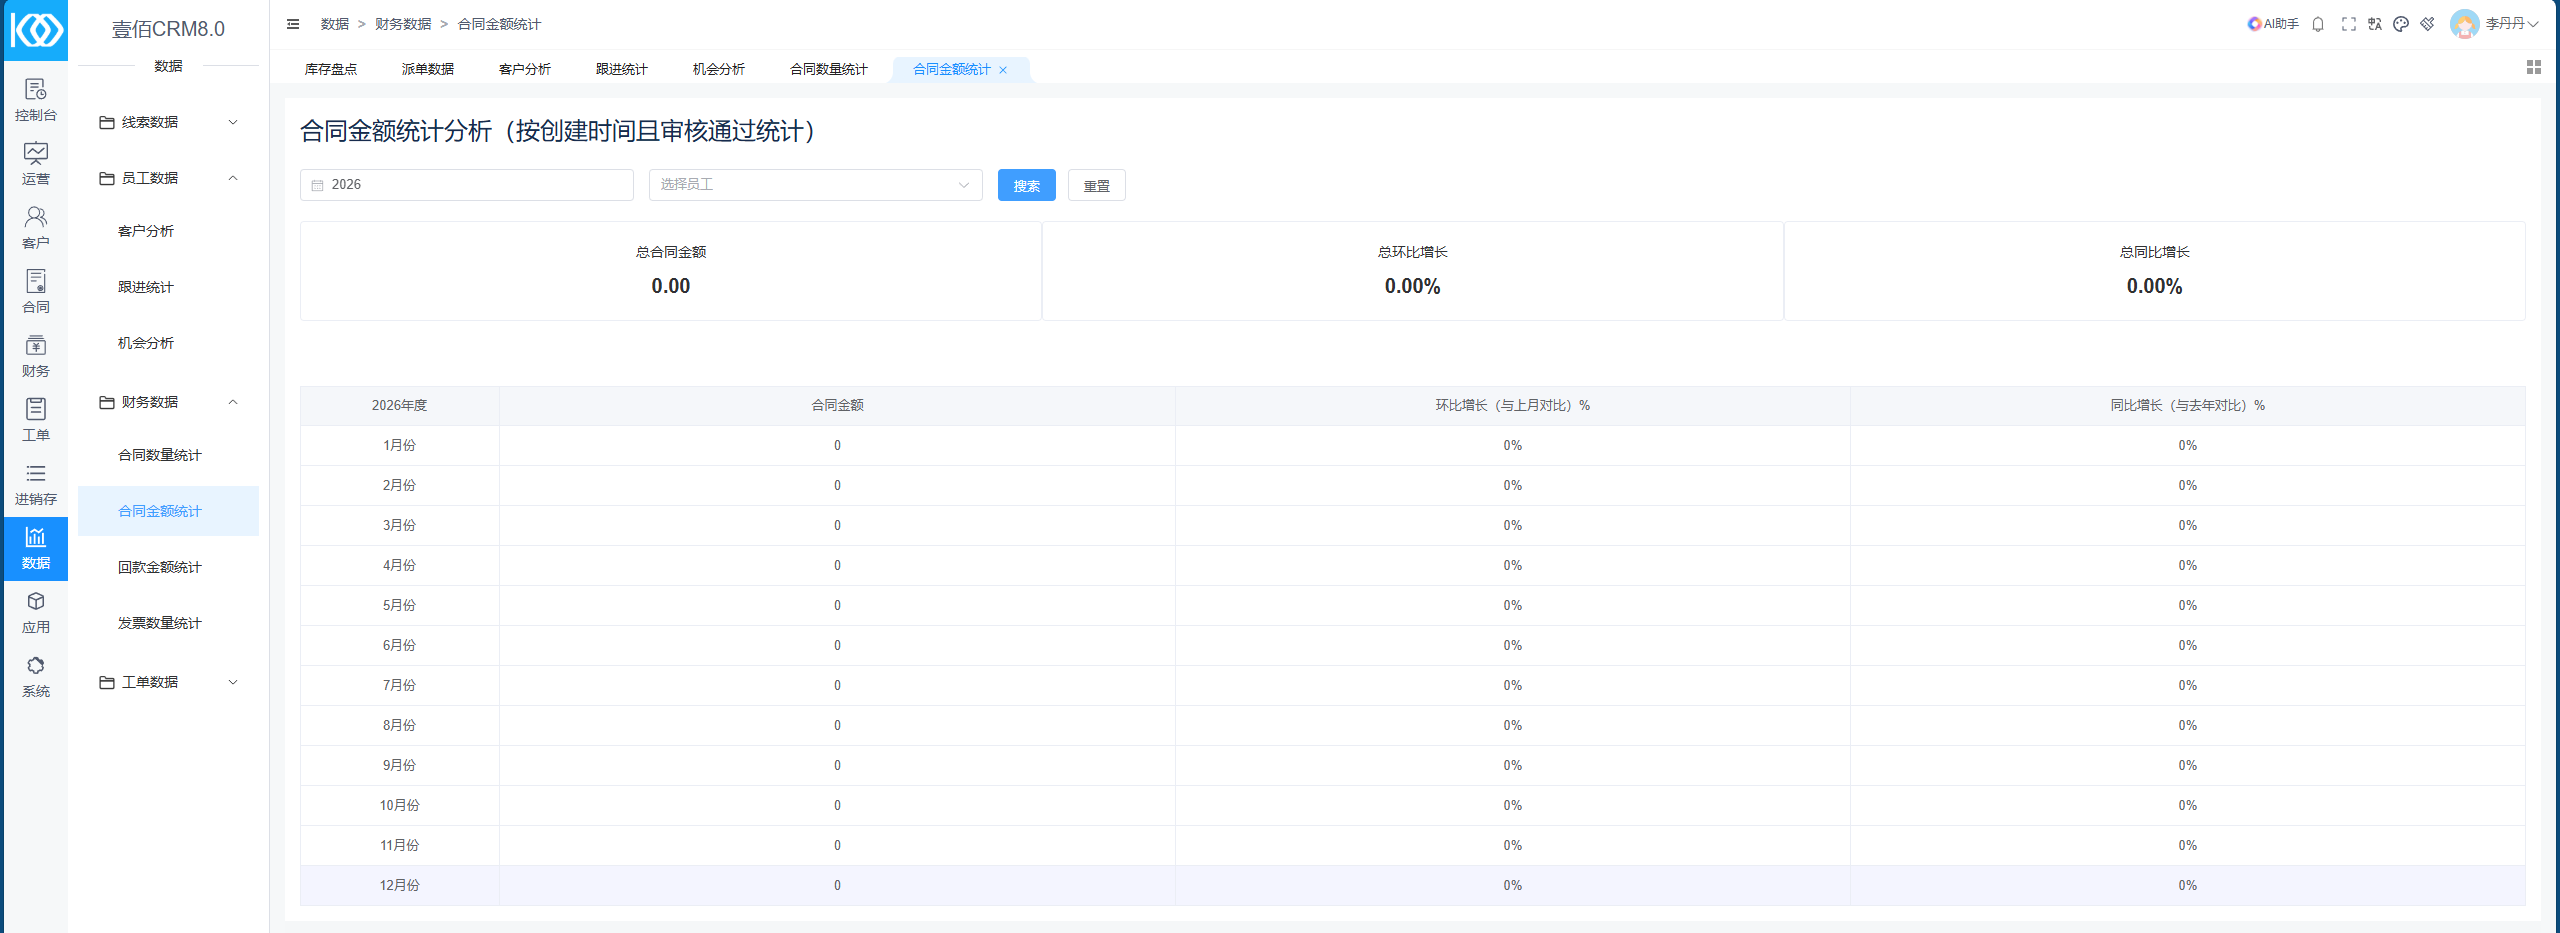Switch to the 合同数量统计 tab
Viewport: 2560px width, 933px height.
[x=829, y=69]
